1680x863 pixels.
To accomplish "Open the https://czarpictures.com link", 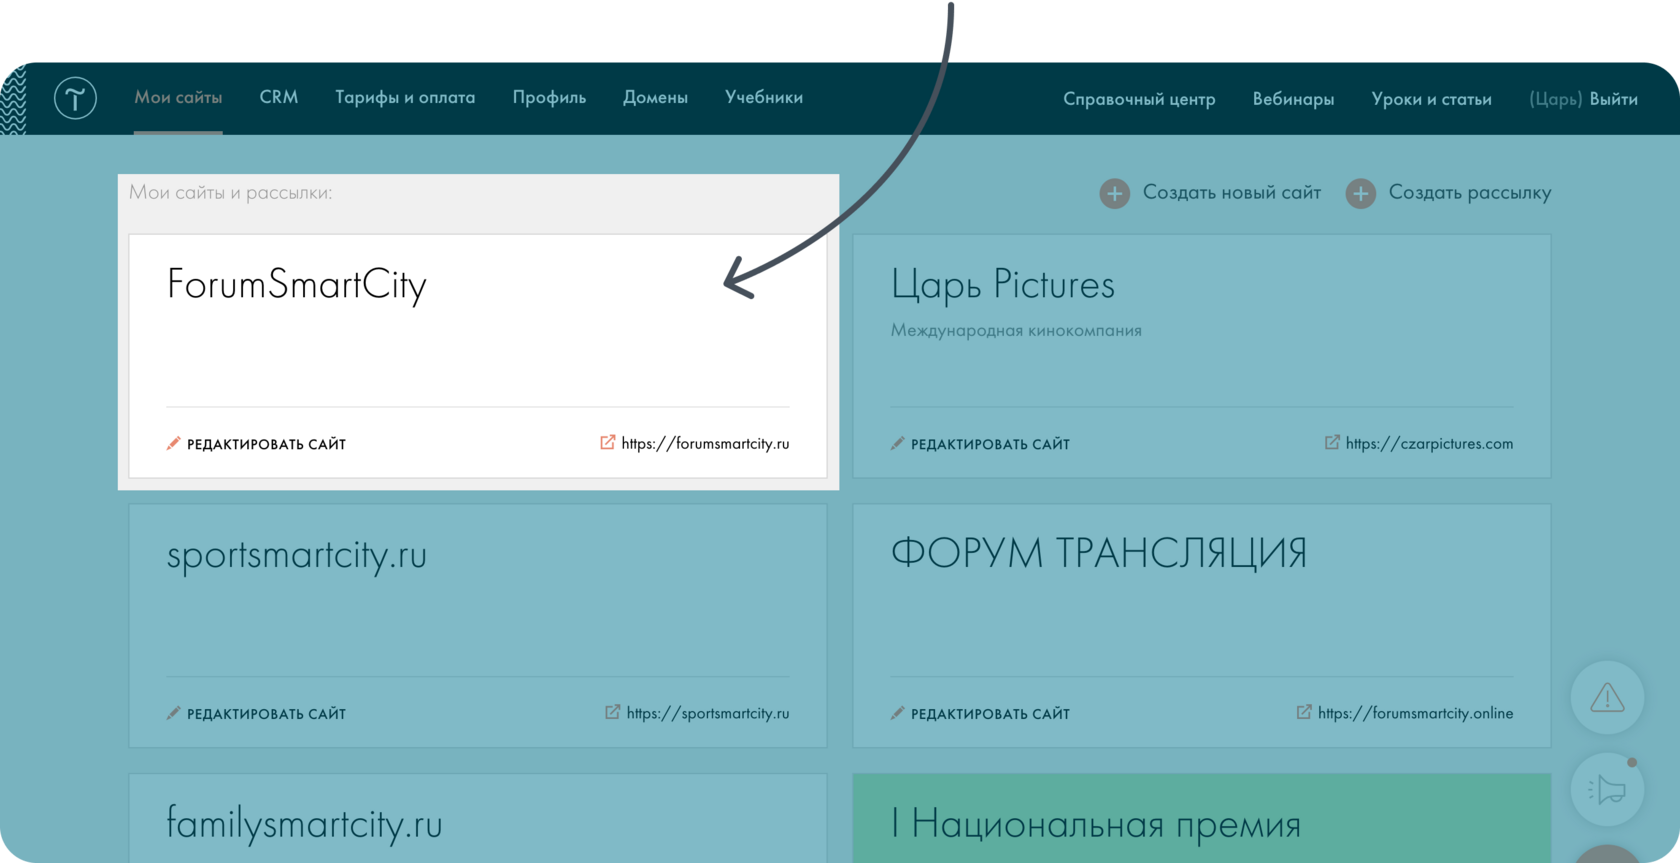I will [x=1429, y=443].
